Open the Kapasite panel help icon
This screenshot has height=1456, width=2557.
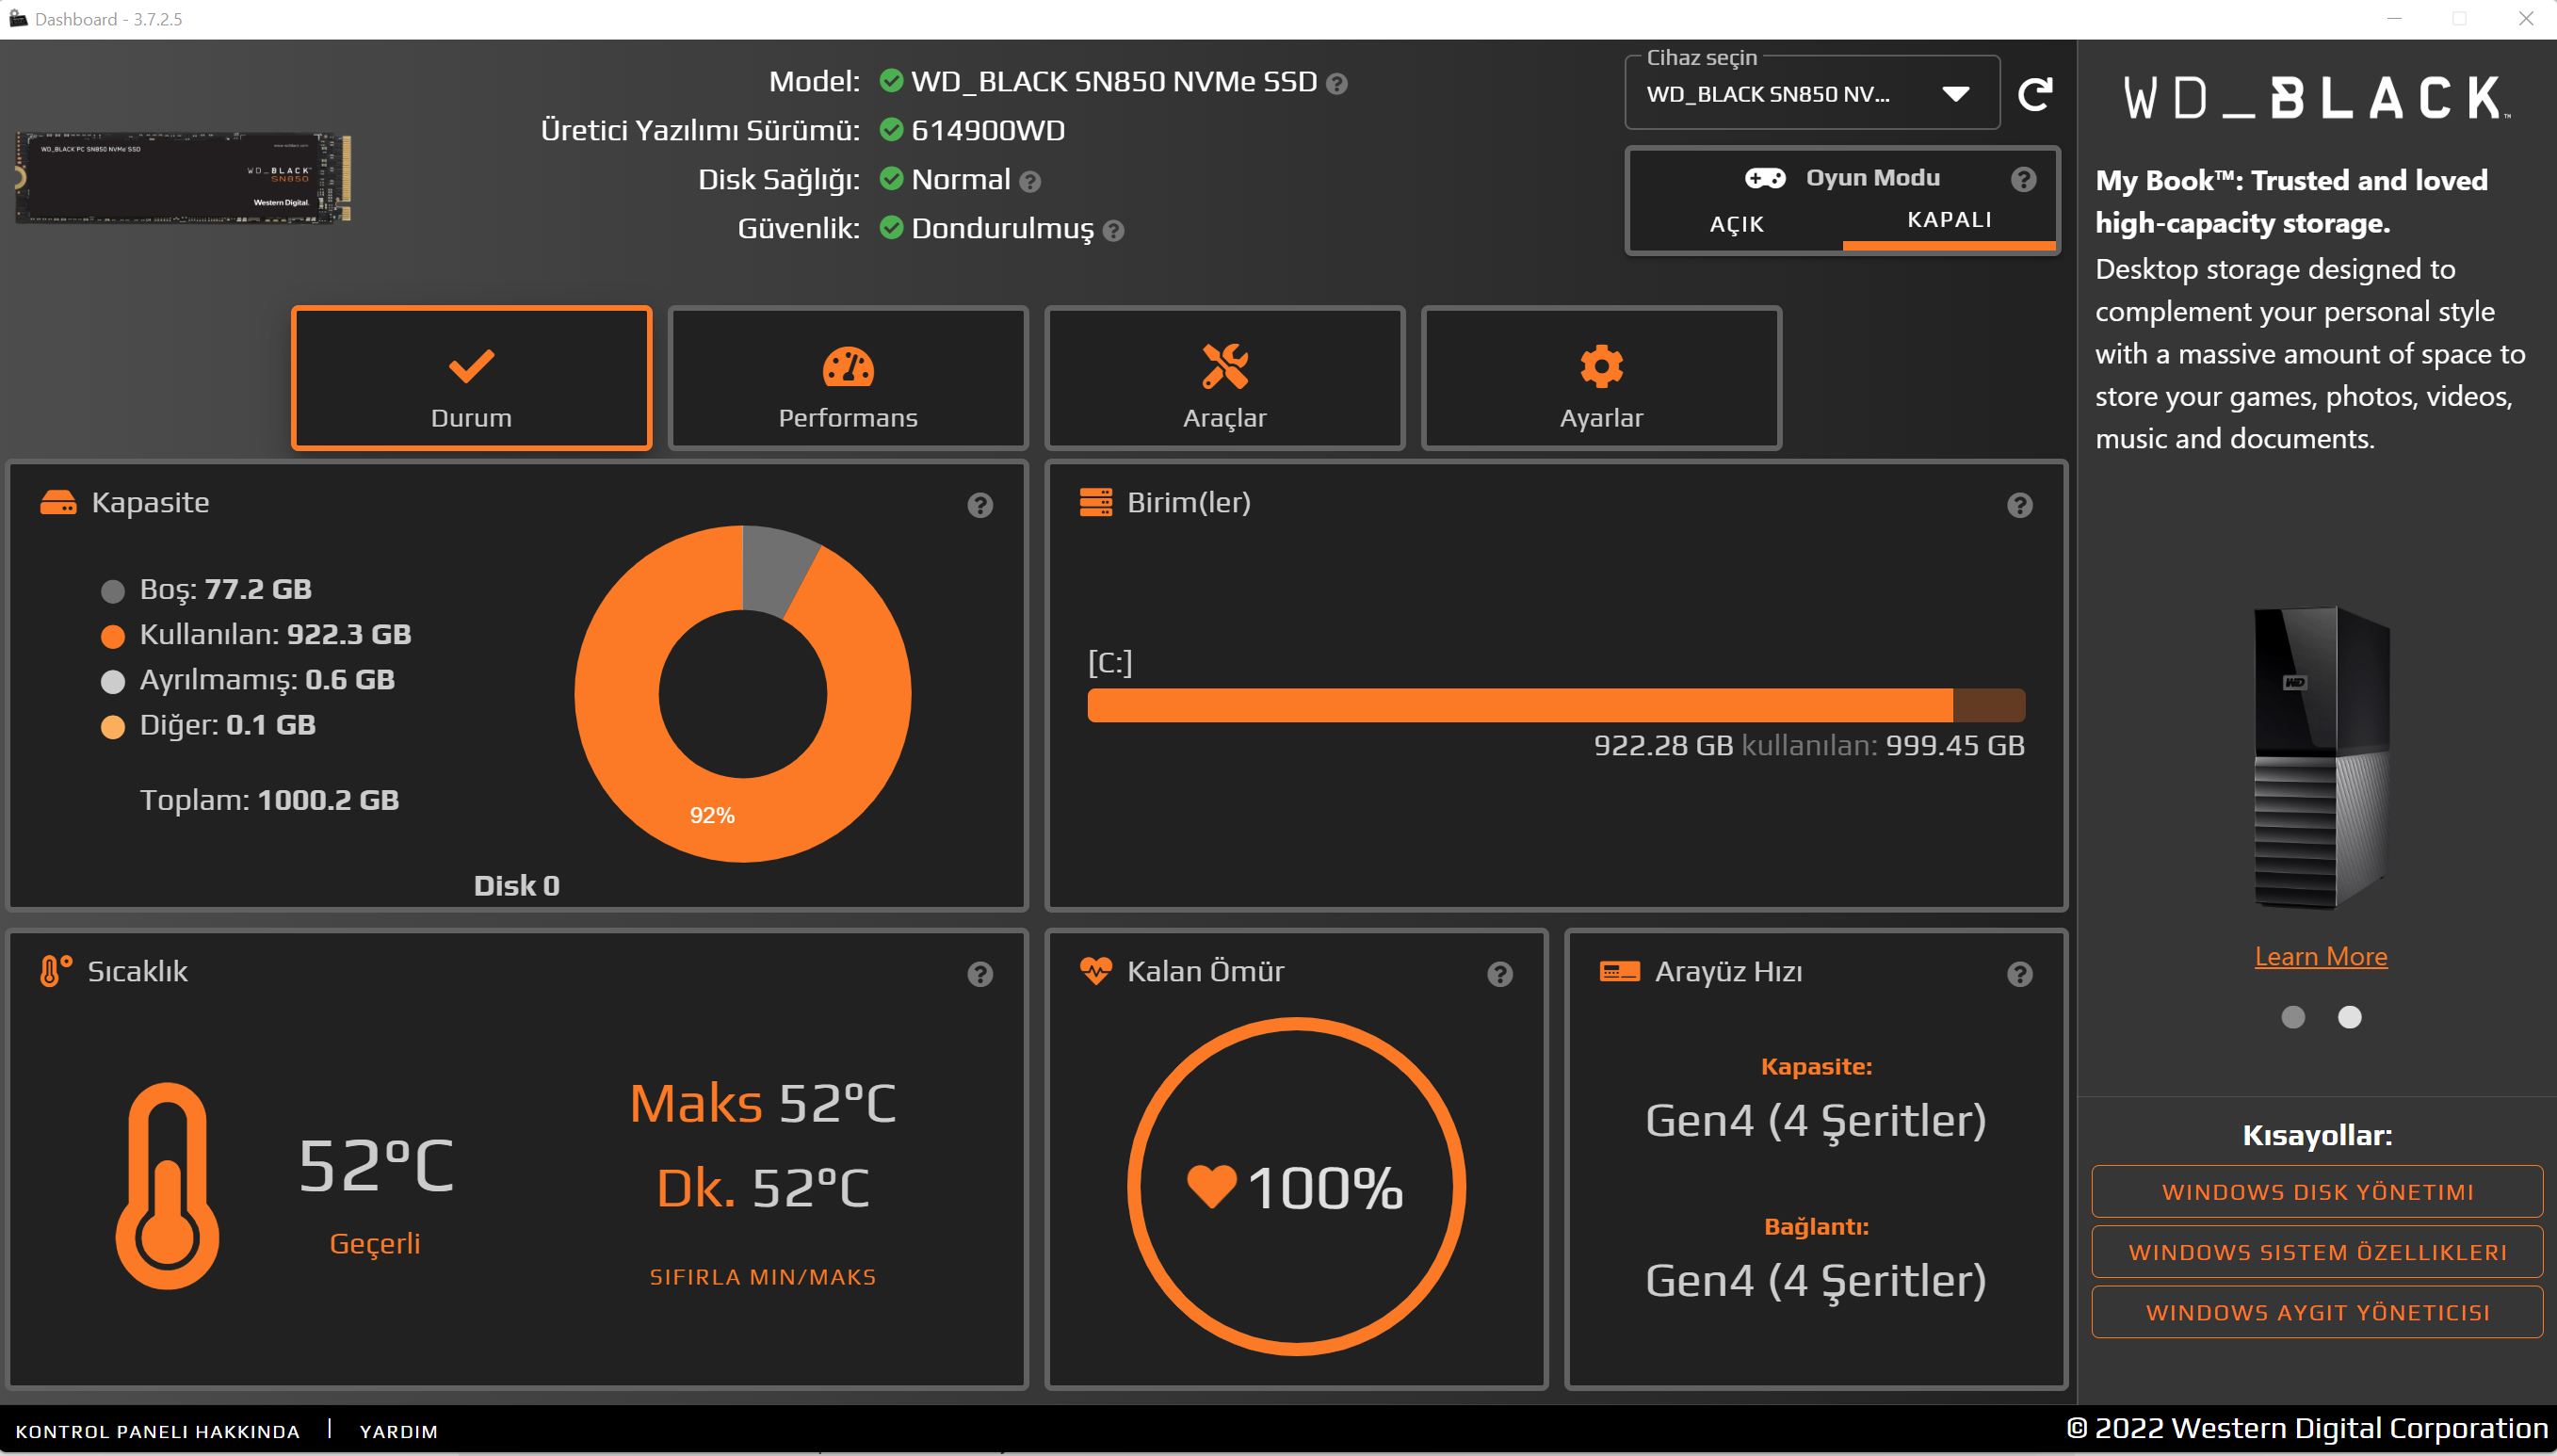pos(980,505)
